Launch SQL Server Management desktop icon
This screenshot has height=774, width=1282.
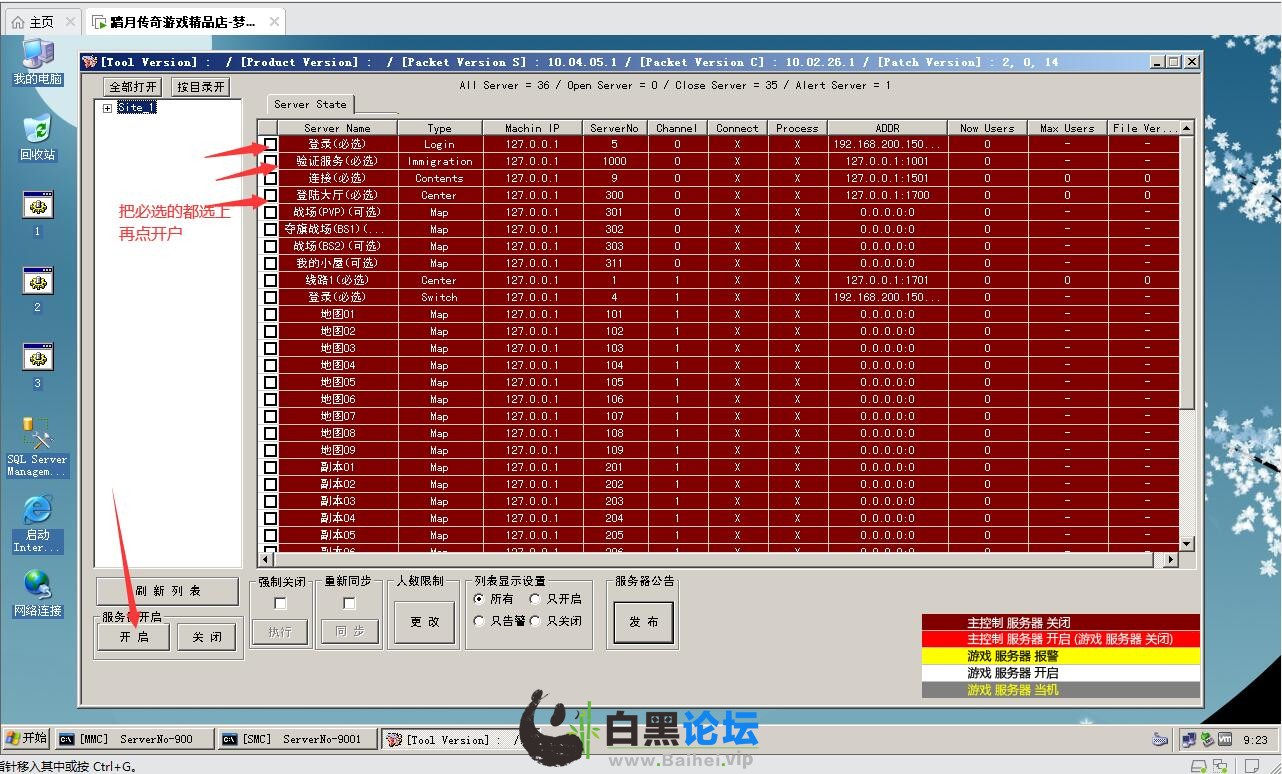click(37, 447)
